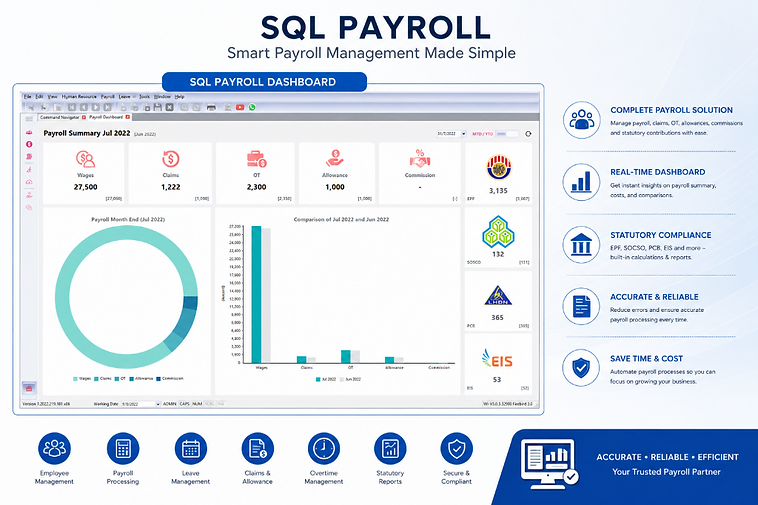
Task: Click the Paste toolbar icon
Action: 57,107
